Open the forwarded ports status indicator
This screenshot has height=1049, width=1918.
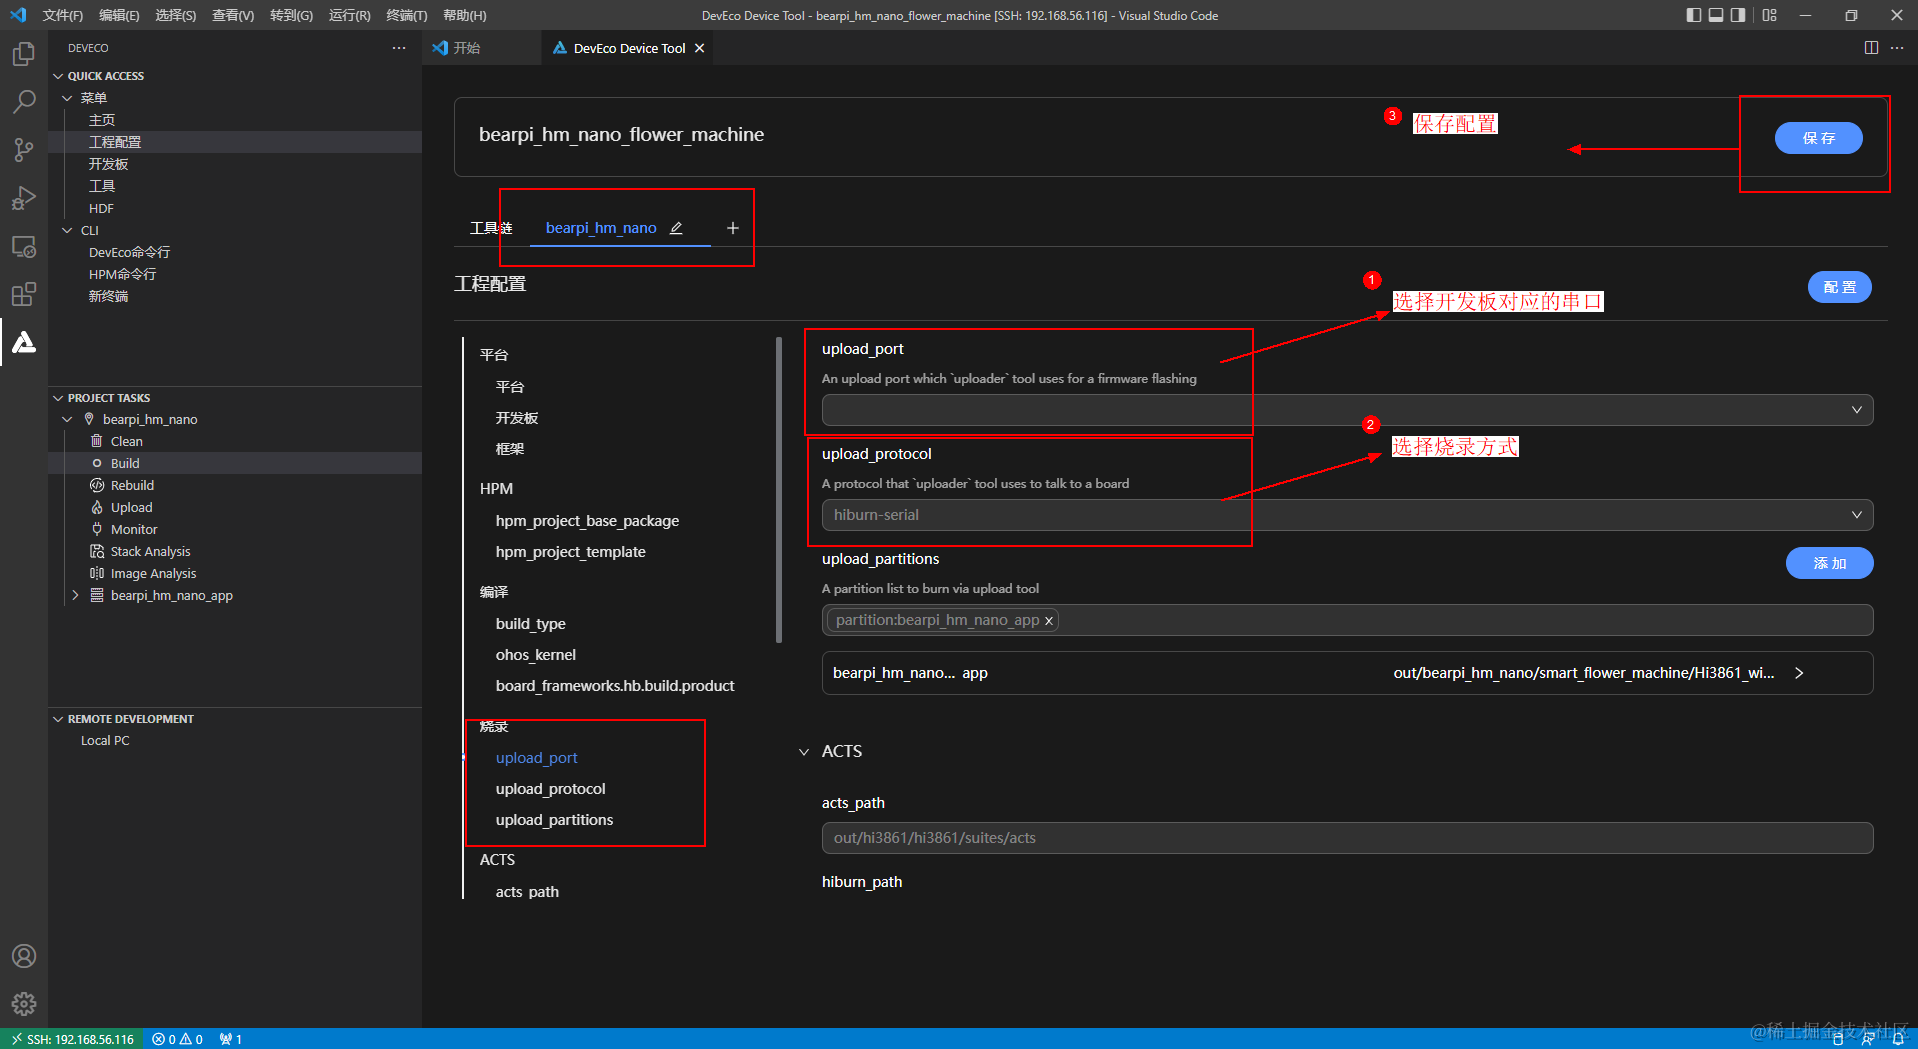[x=231, y=1039]
